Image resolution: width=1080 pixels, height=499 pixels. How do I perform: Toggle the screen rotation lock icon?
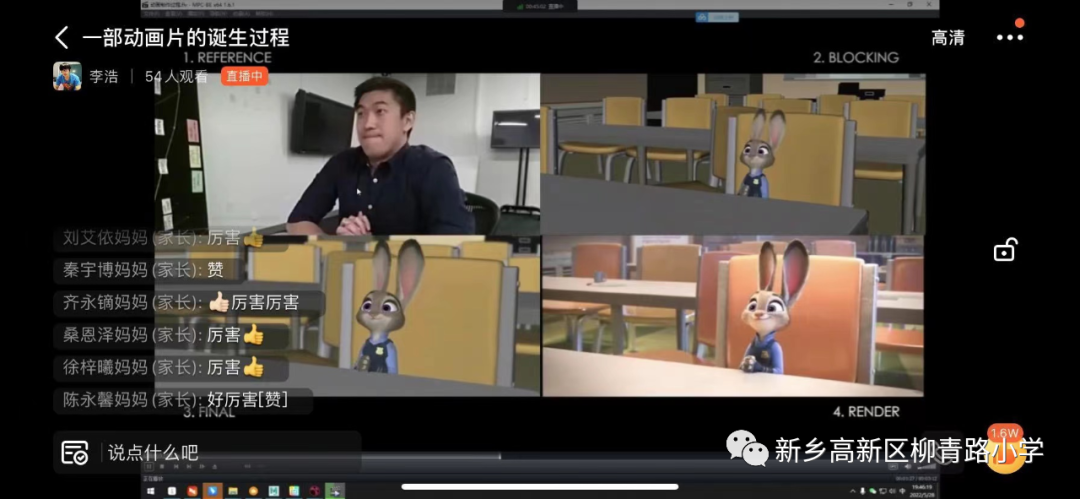click(x=1005, y=250)
